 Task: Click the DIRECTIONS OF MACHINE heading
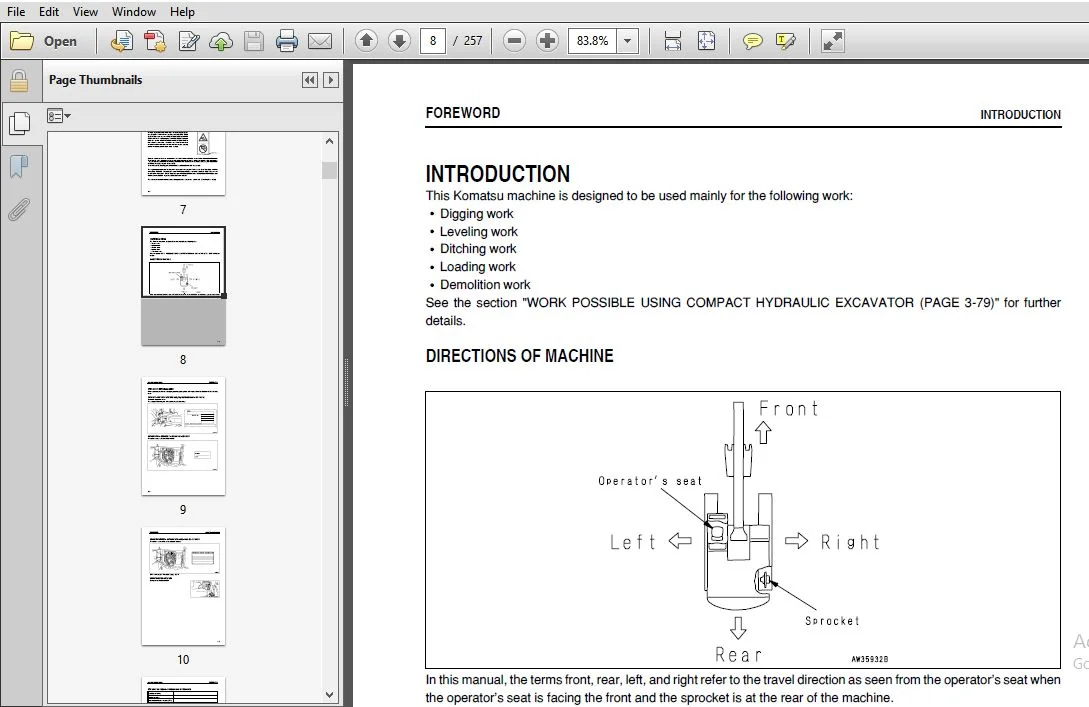pos(519,356)
